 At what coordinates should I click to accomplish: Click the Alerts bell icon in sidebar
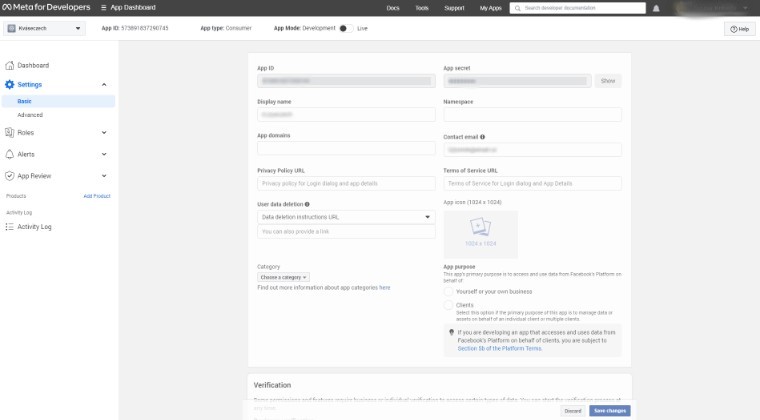9,154
